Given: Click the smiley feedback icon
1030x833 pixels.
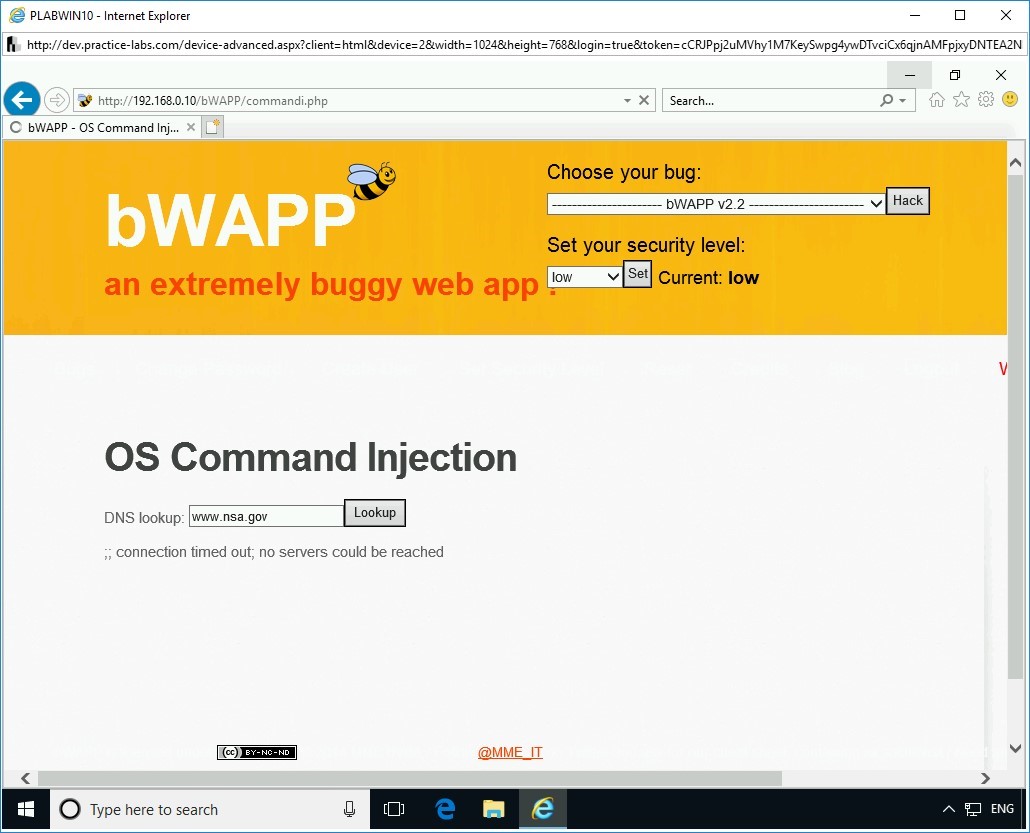Looking at the screenshot, I should click(x=1010, y=99).
